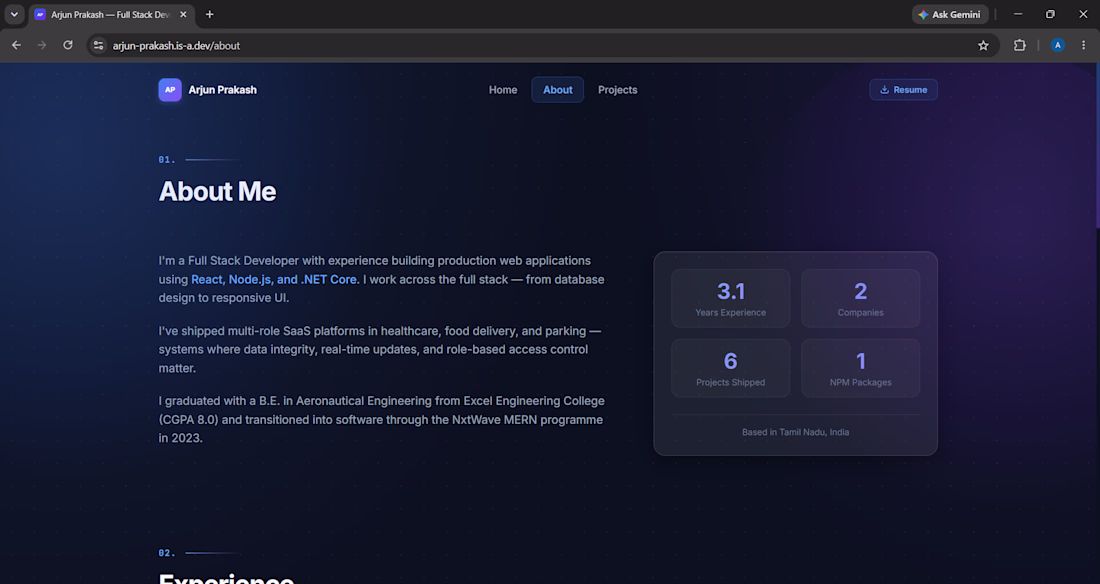
Task: Click the "About Me" heading
Action: tap(217, 192)
